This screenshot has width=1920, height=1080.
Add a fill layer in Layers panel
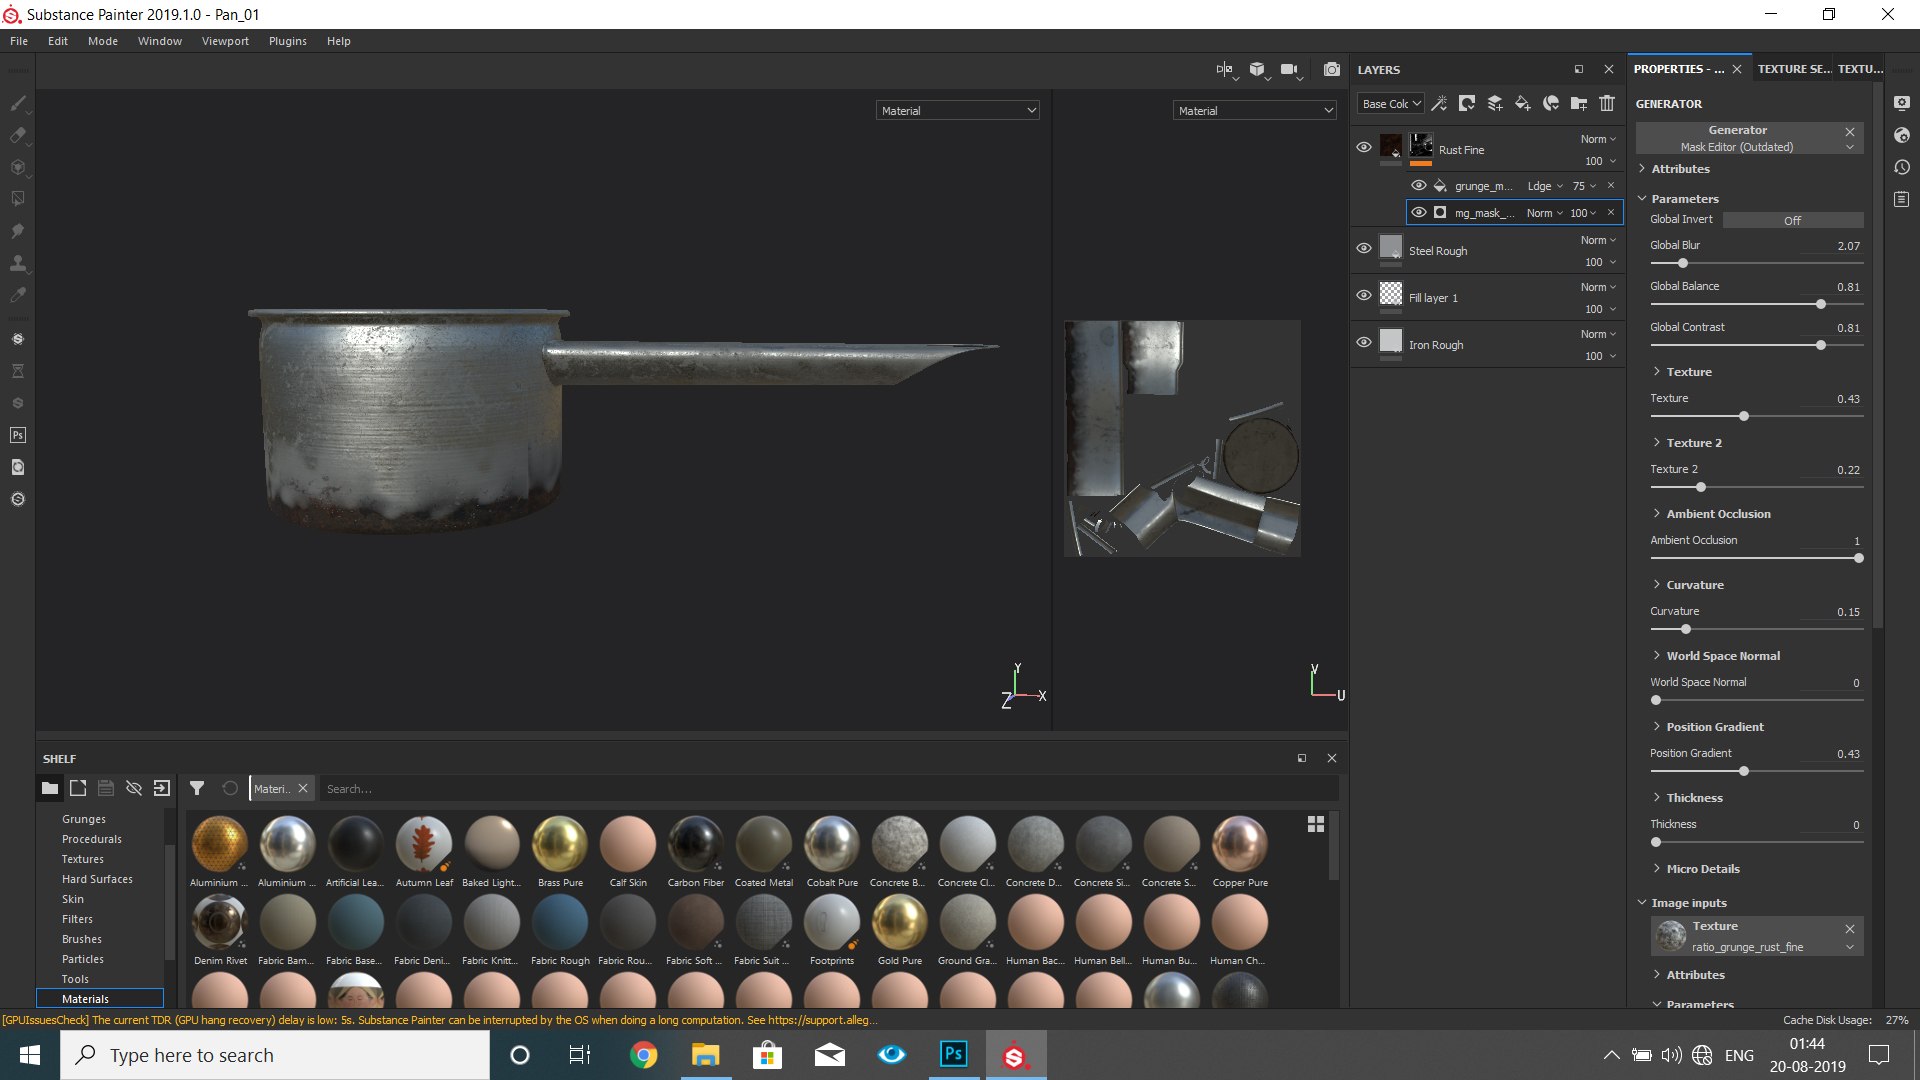click(1522, 103)
